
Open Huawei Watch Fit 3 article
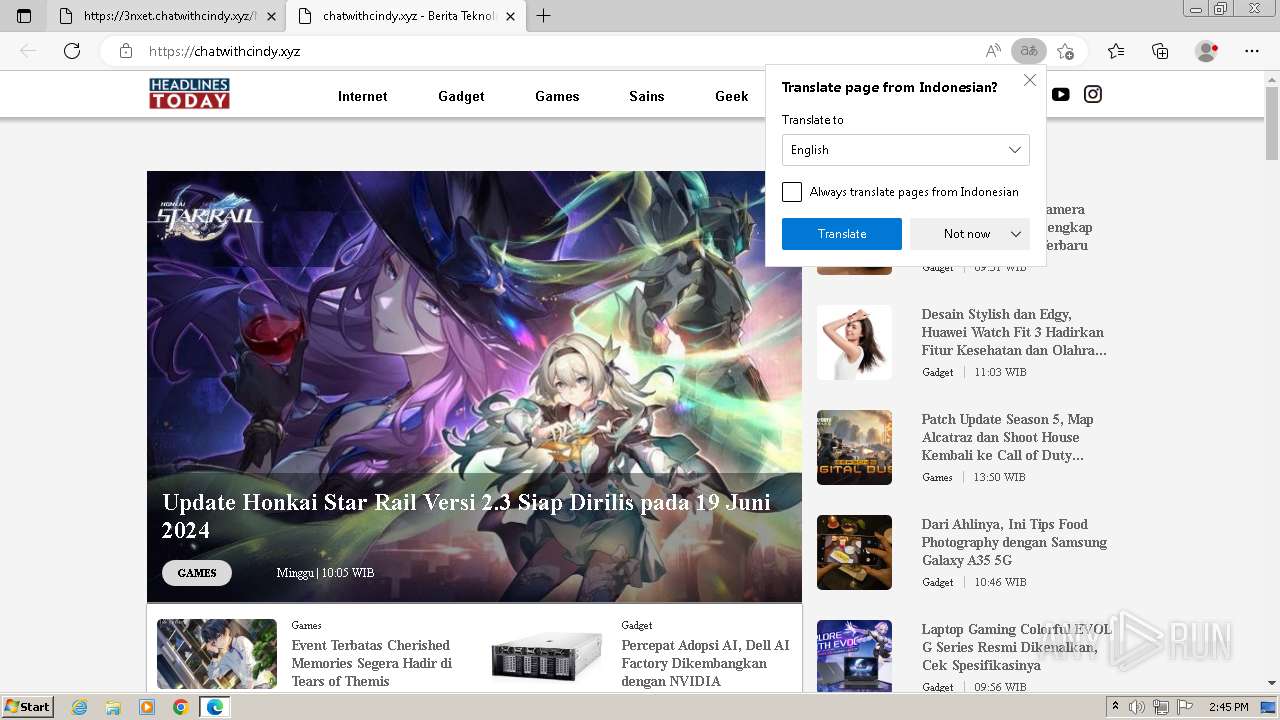point(1014,332)
